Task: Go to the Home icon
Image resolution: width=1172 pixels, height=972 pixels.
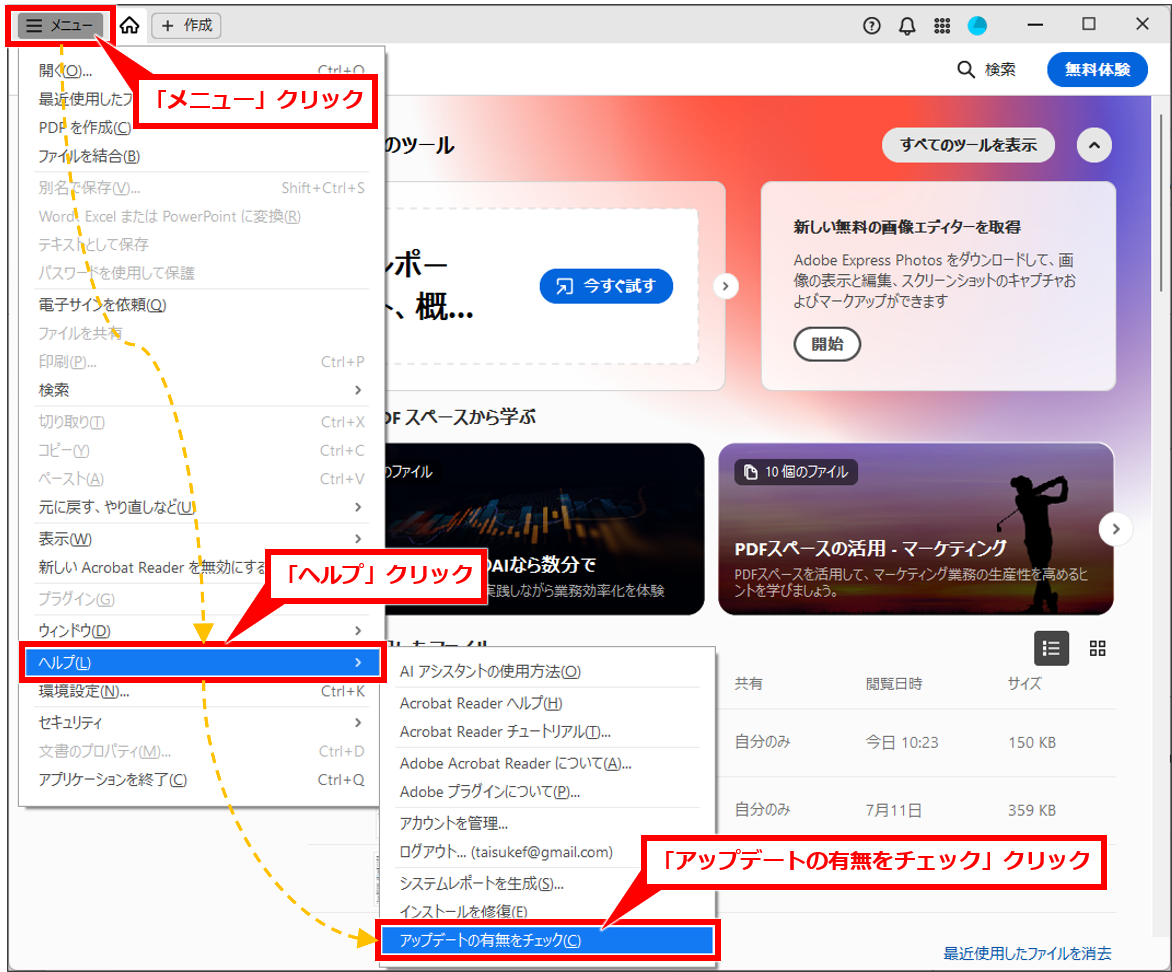Action: pos(129,25)
